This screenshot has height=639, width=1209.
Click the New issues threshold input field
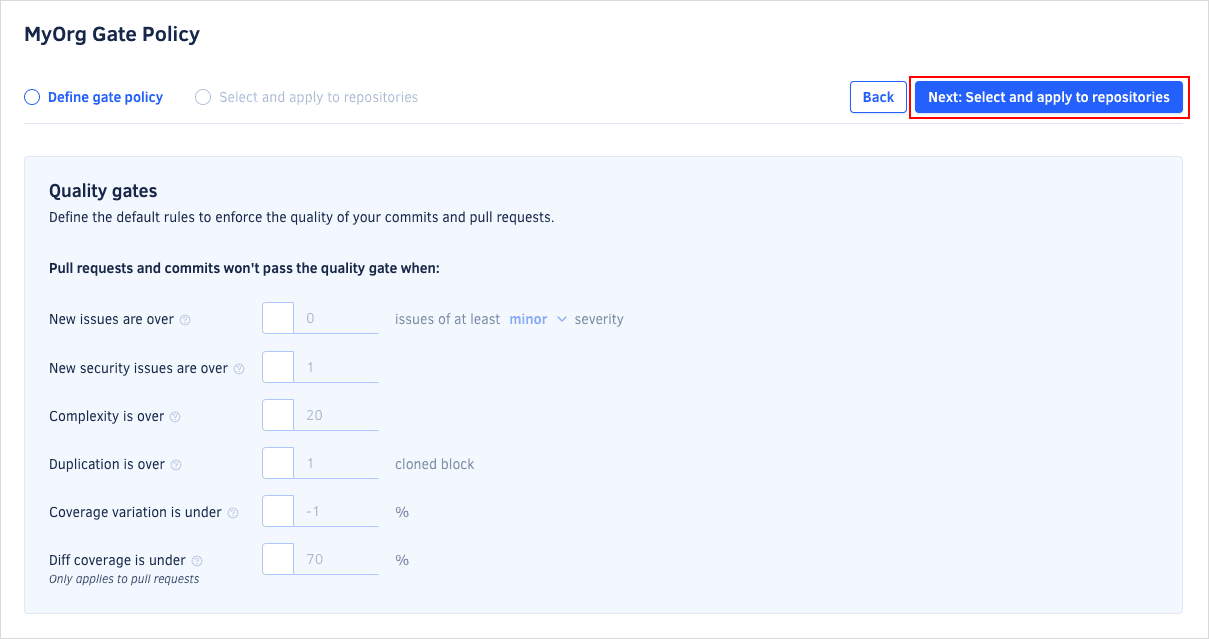click(337, 319)
